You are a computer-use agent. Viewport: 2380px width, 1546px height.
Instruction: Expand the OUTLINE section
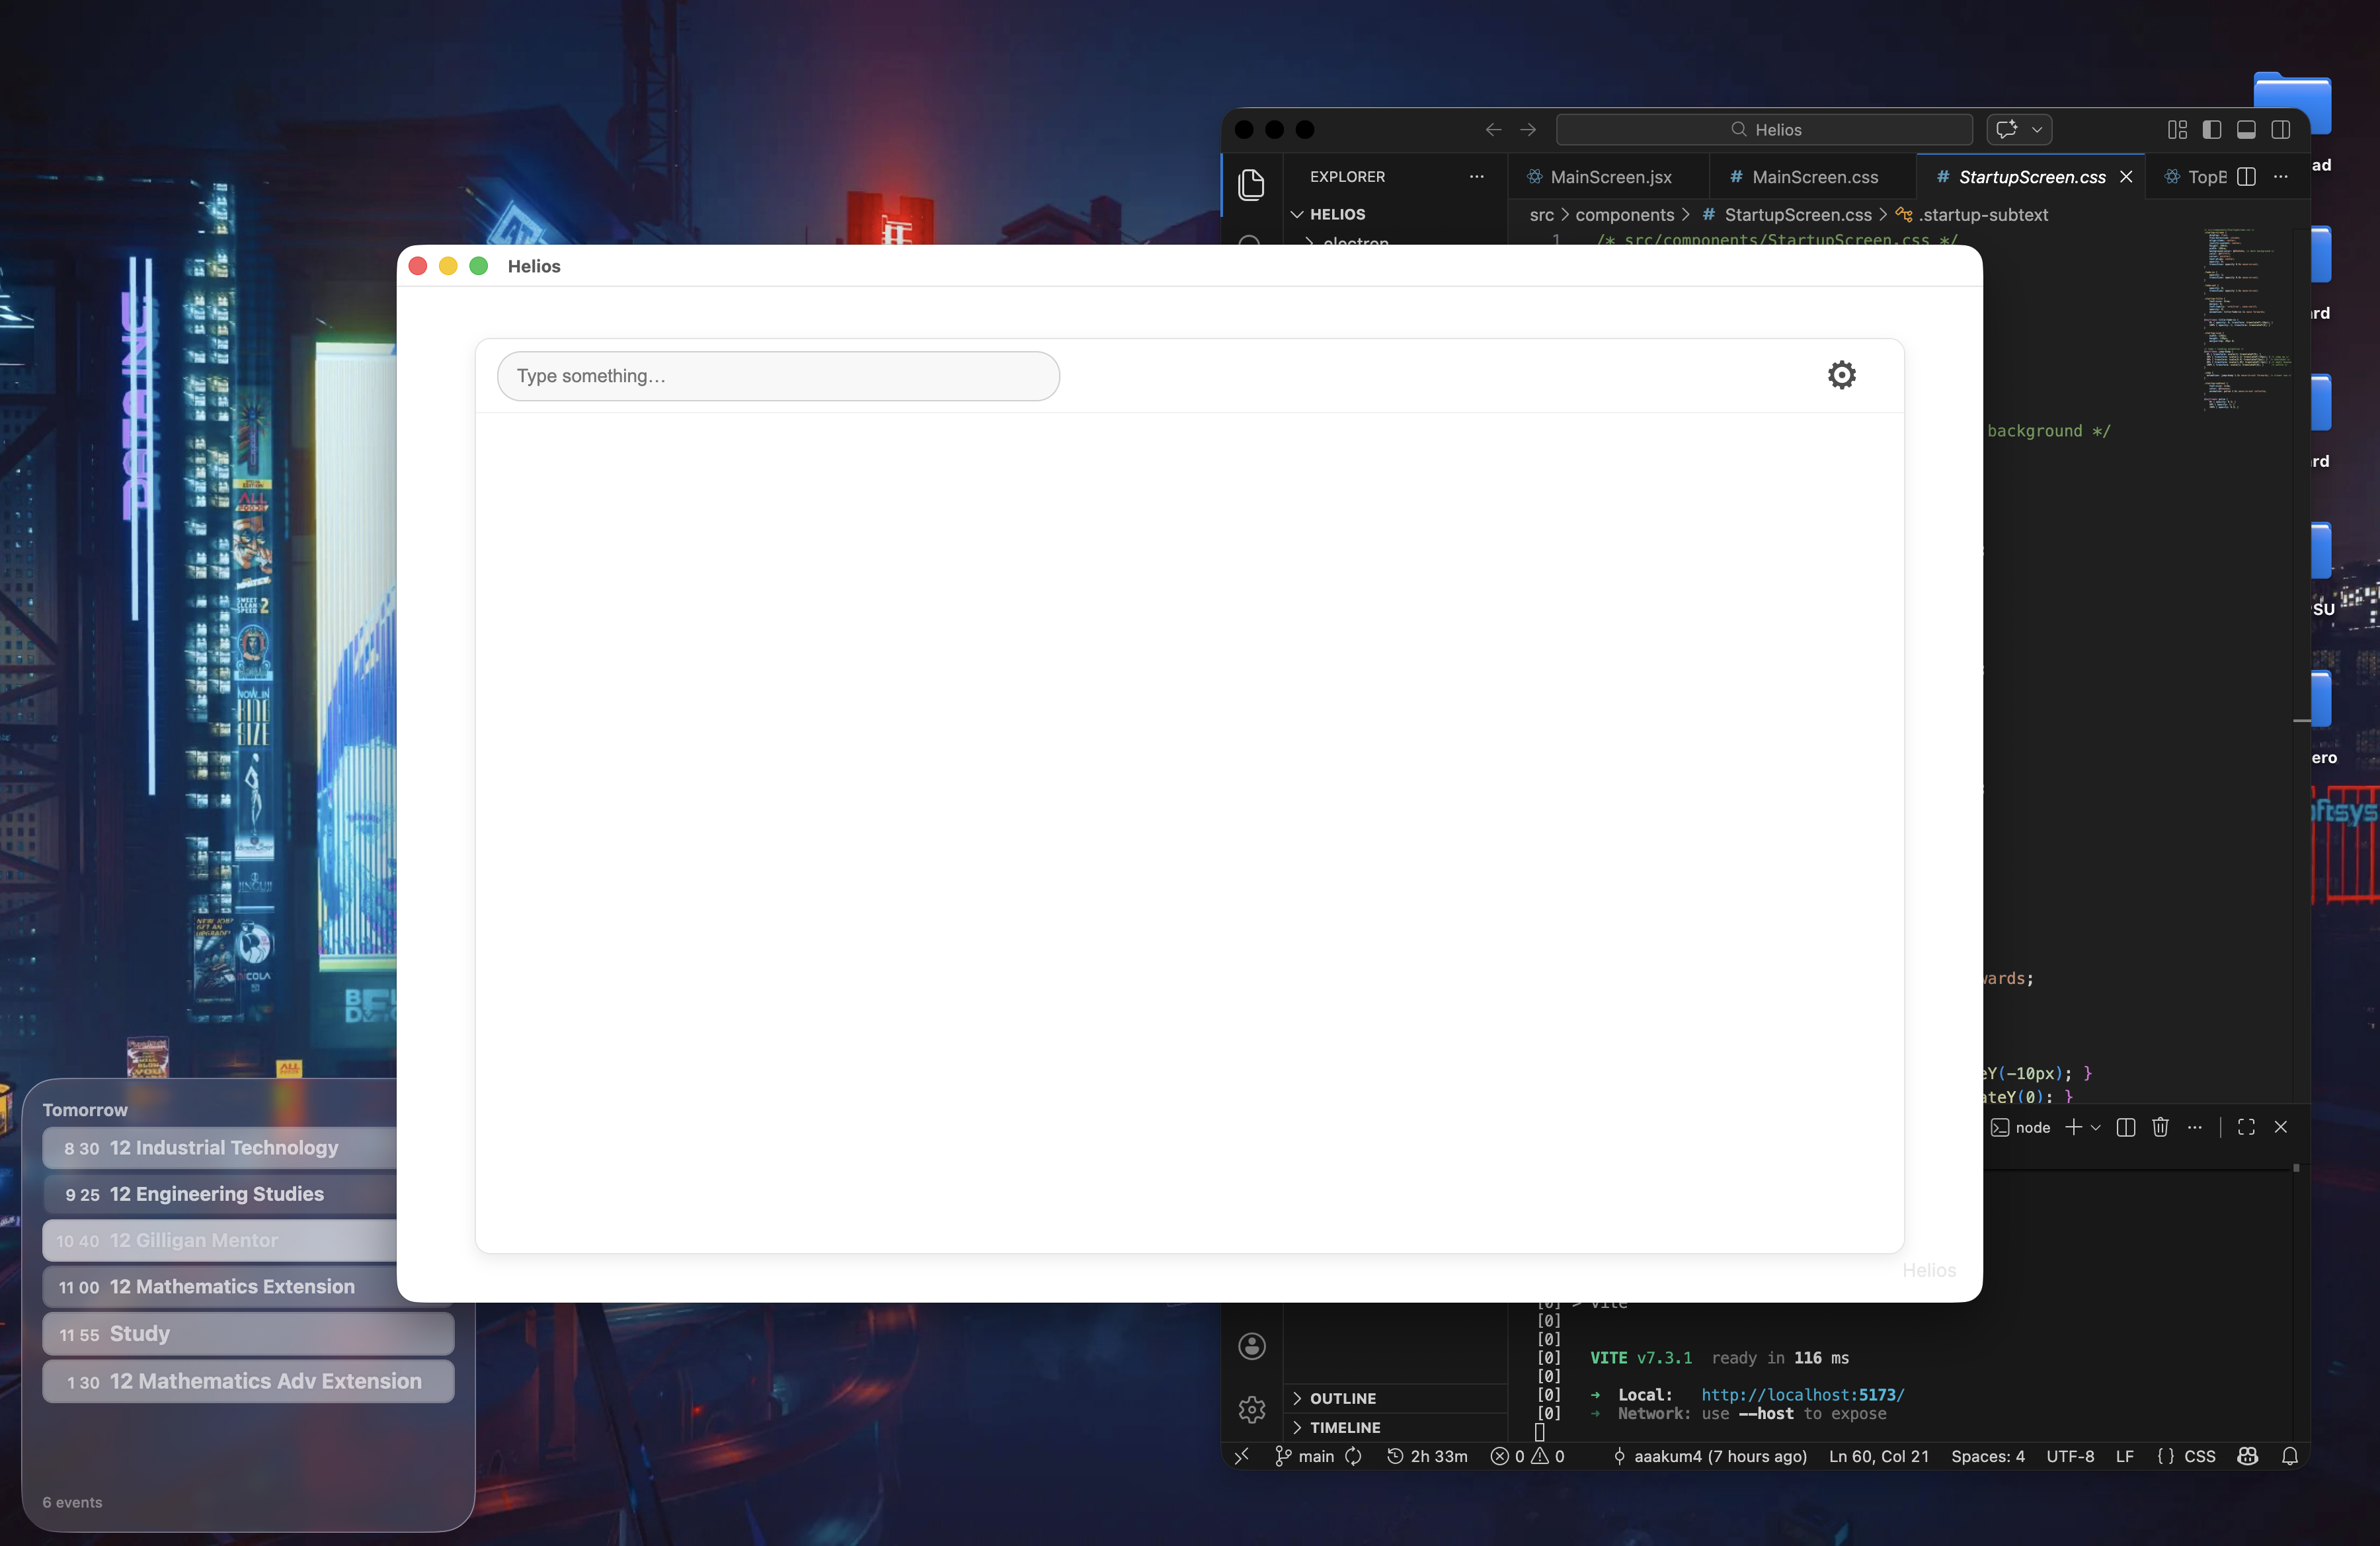point(1342,1398)
